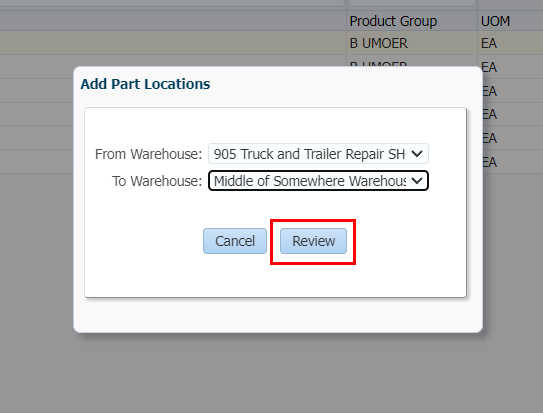Click the To Warehouse label
The image size is (543, 413).
(157, 181)
